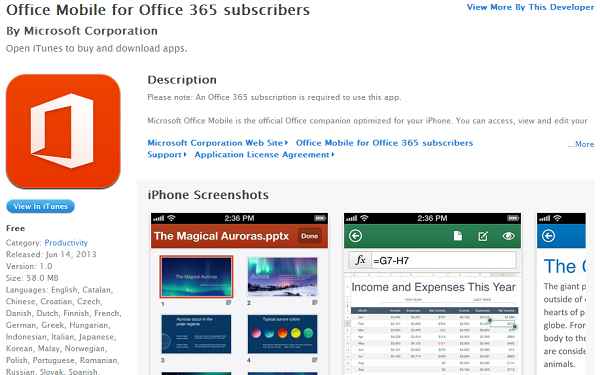Select slide 3 Auroras occur in polar regions
Image resolution: width=600 pixels, height=375 pixels.
tap(196, 334)
